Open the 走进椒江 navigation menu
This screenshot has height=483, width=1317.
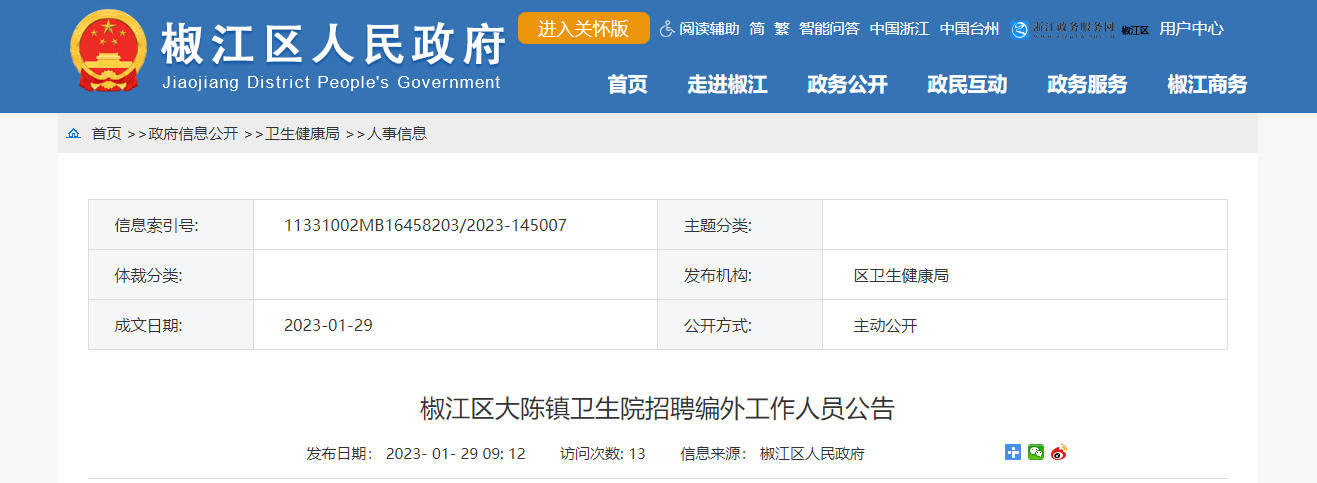tap(727, 85)
